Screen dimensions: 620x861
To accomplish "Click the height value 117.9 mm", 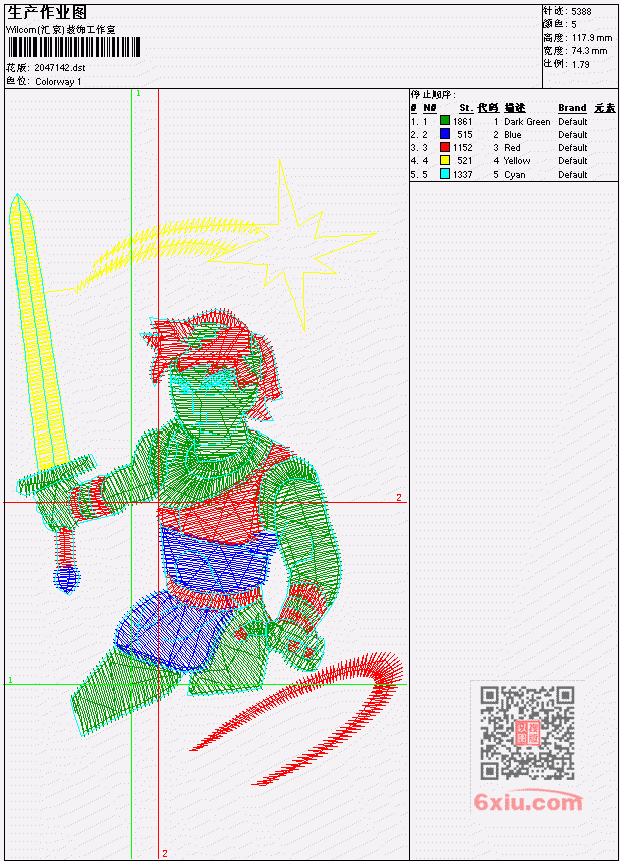I will point(591,38).
